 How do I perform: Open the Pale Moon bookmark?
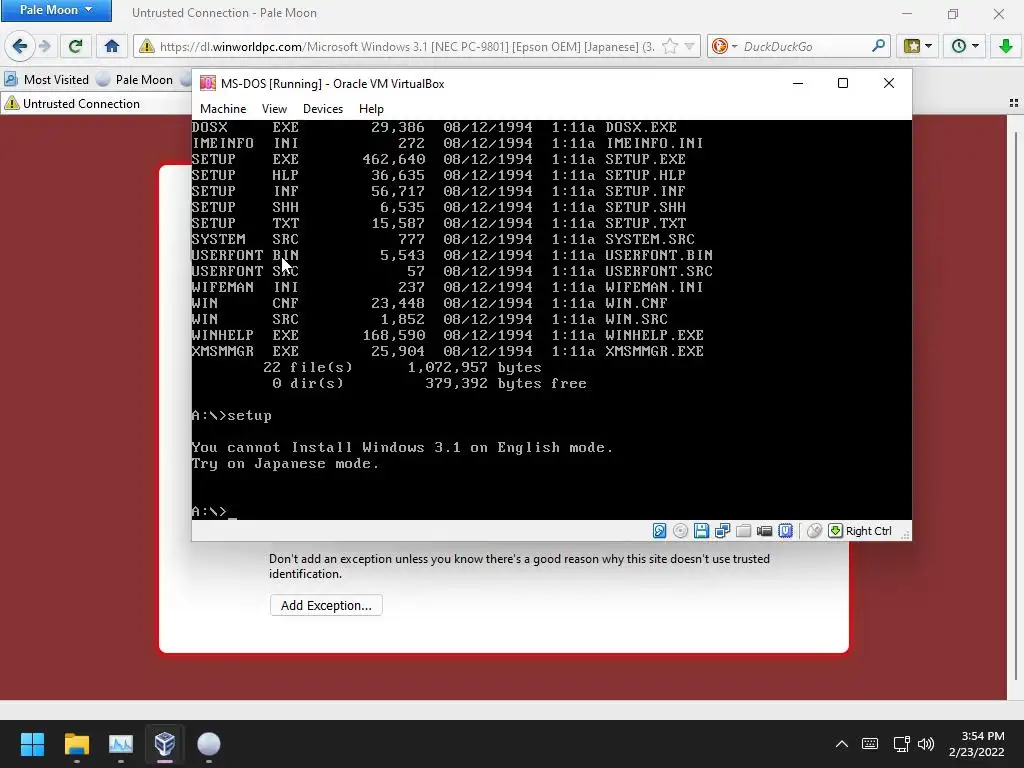[x=135, y=80]
